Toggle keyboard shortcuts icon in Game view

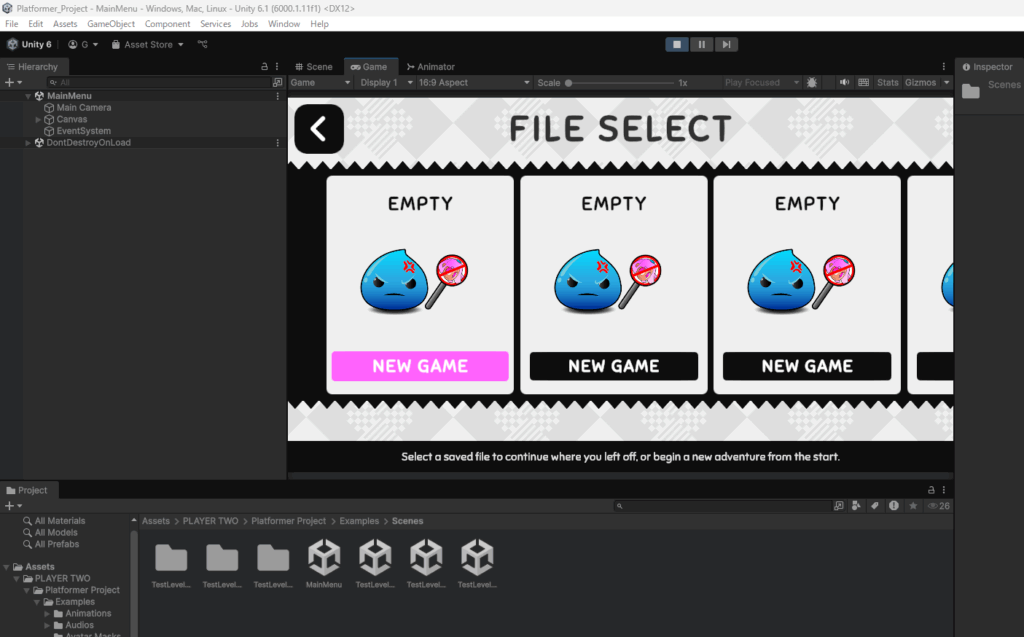pos(863,82)
